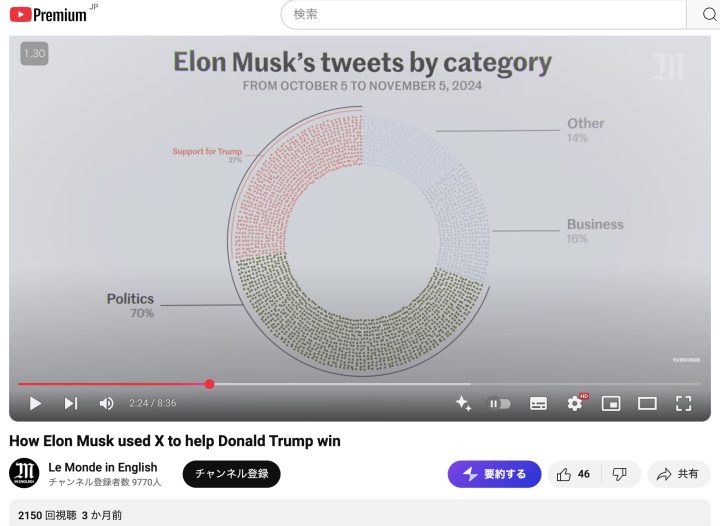Open the 共有 share dialog
The width and height of the screenshot is (720, 526).
pyautogui.click(x=678, y=474)
